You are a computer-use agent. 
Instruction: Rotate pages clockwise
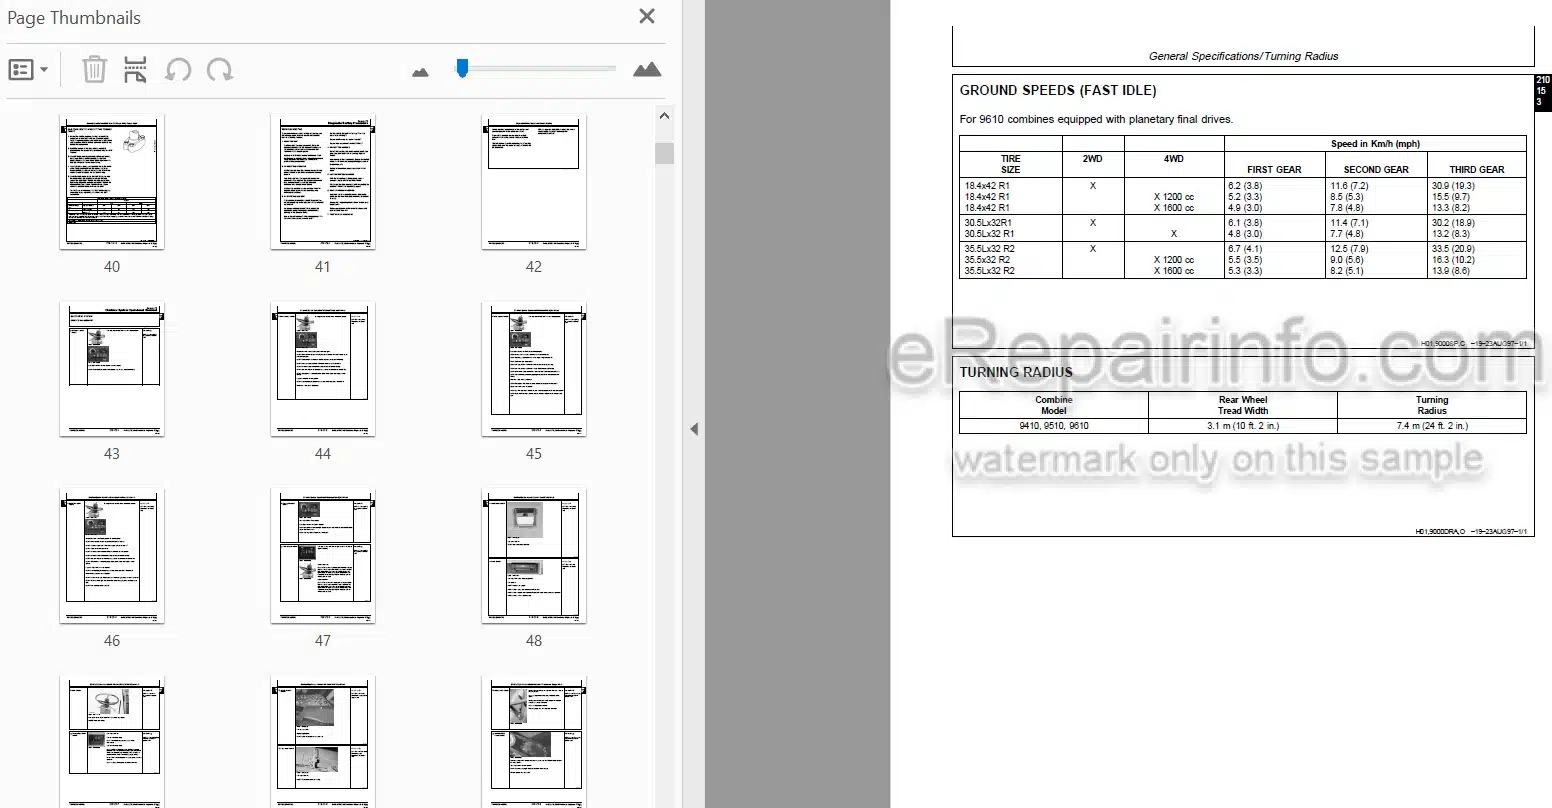pyautogui.click(x=219, y=70)
